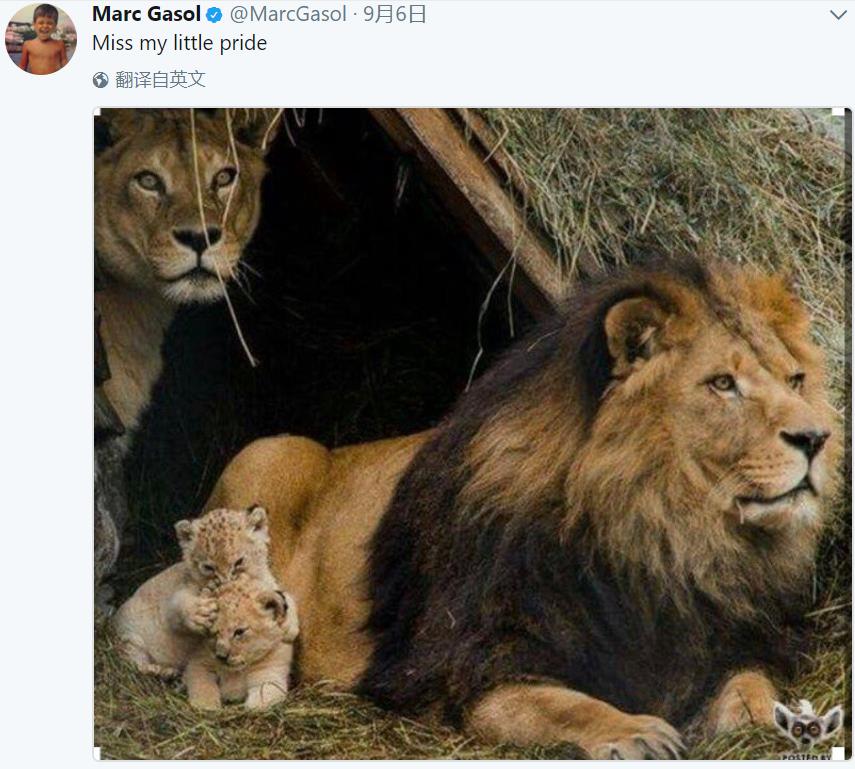Expand the tweet options chevron
Image resolution: width=855 pixels, height=769 pixels.
pyautogui.click(x=838, y=15)
